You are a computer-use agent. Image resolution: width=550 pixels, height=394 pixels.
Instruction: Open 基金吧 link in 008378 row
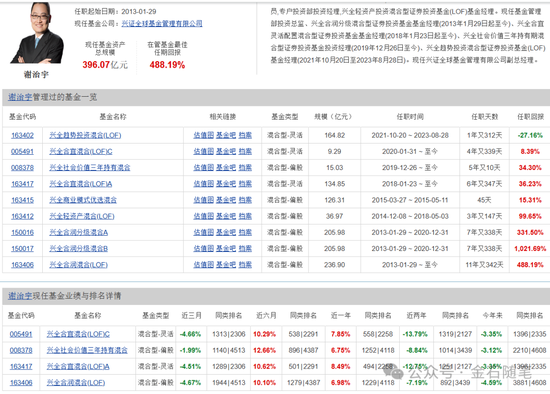226,168
